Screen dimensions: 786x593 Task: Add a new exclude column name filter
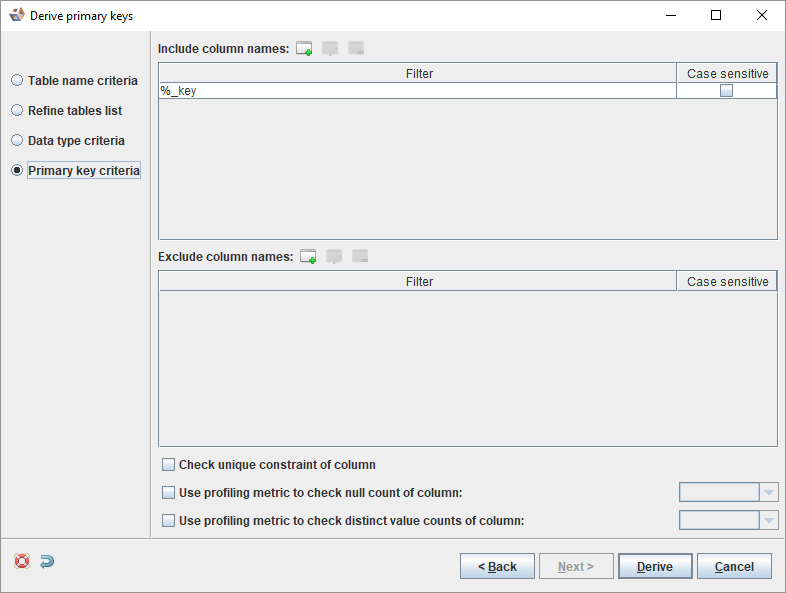[308, 257]
